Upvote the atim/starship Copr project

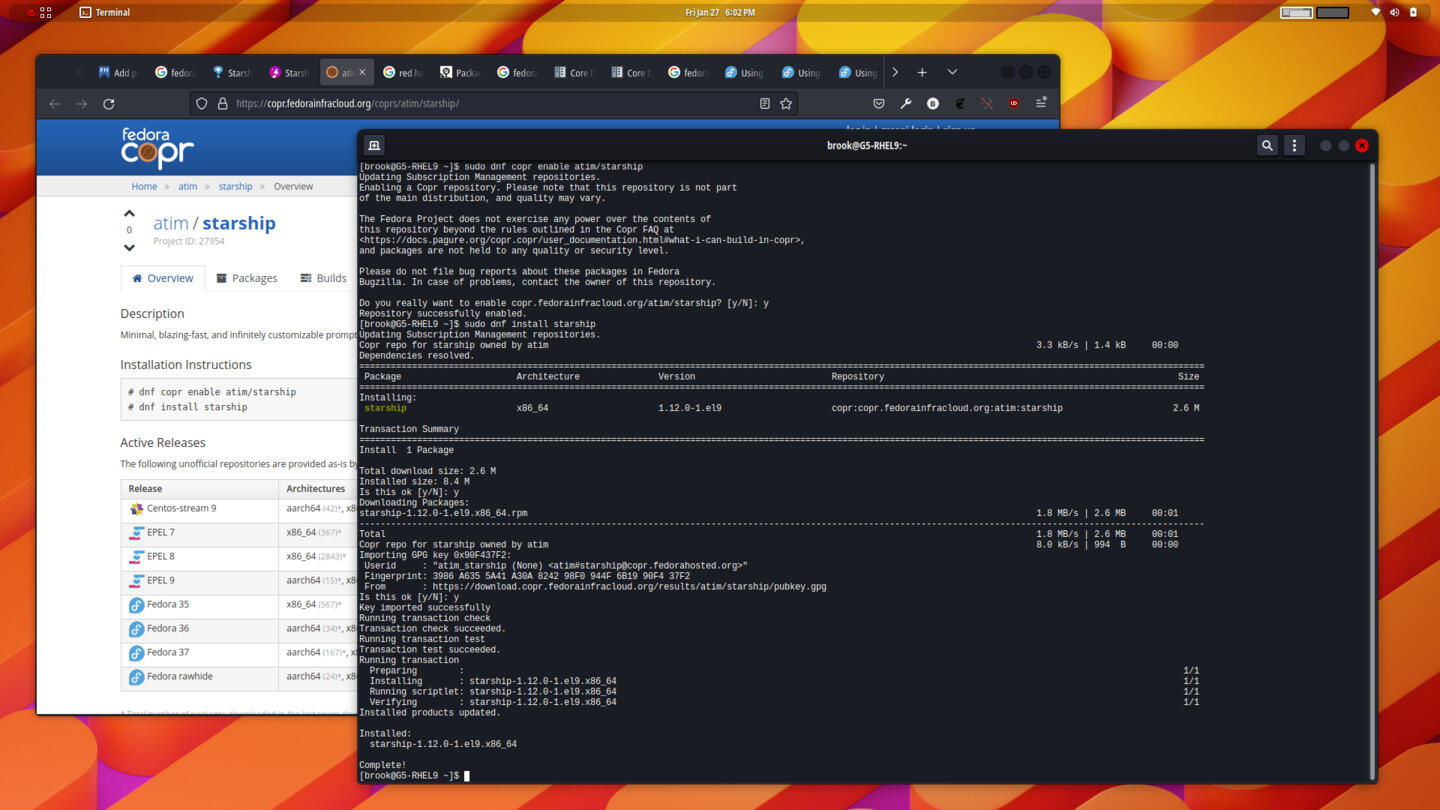(x=129, y=213)
